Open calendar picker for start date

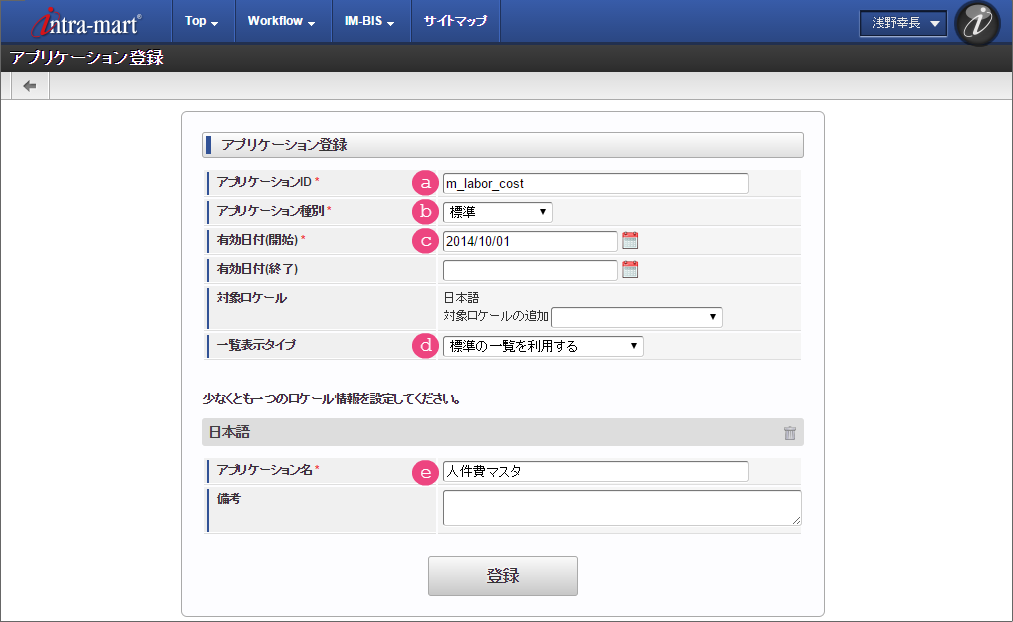click(x=630, y=240)
